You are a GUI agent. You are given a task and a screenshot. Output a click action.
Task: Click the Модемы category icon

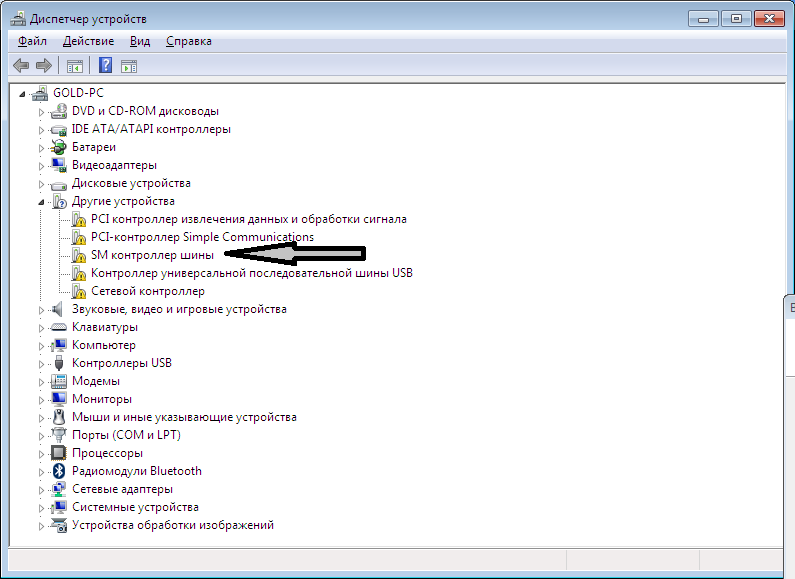click(x=59, y=381)
